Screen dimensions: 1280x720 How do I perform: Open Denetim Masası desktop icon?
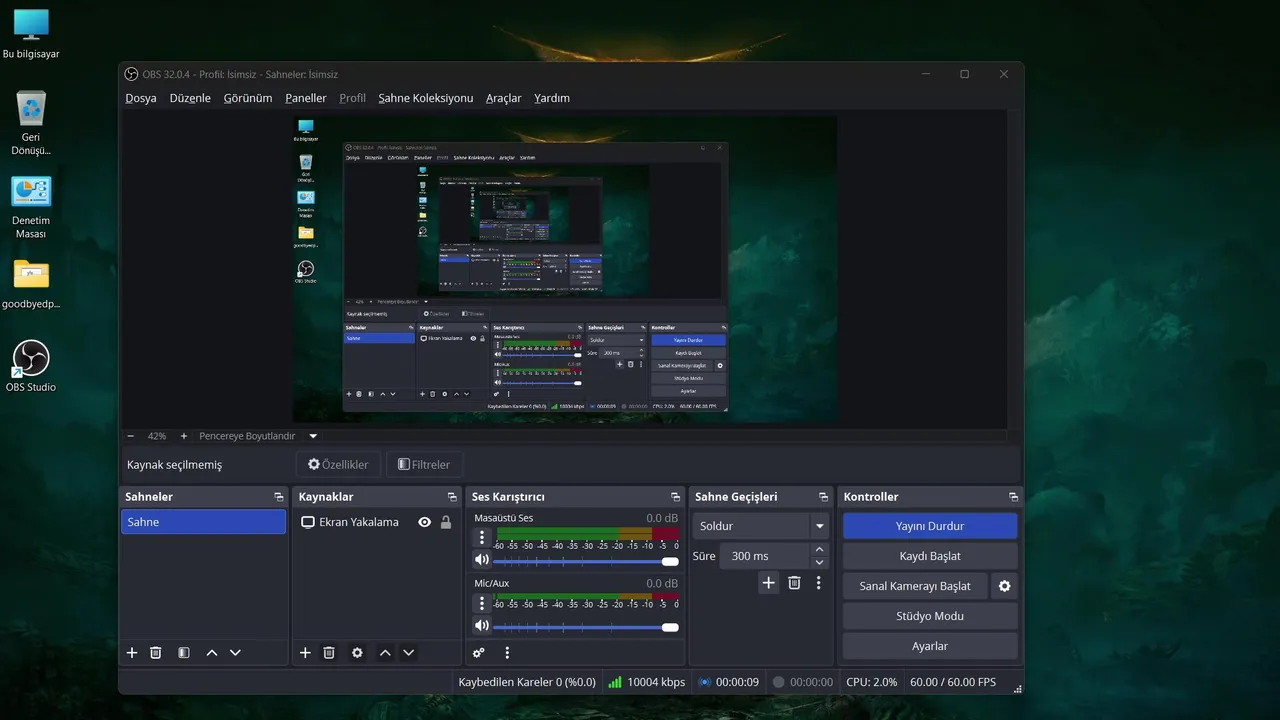coord(31,207)
